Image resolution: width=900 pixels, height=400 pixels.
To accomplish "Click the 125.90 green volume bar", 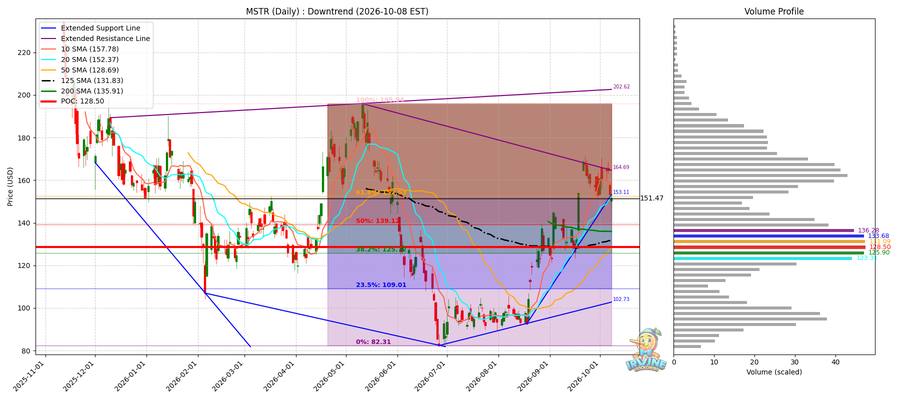I will 769,253.
